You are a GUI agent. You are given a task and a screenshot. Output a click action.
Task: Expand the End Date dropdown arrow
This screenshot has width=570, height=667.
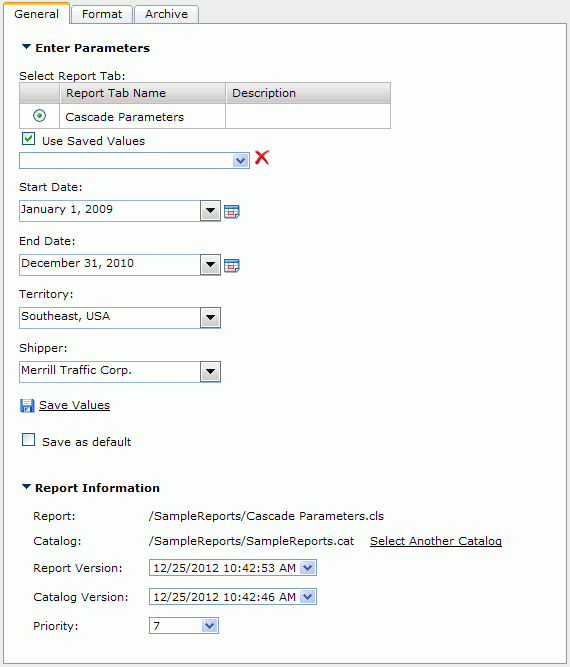[x=210, y=265]
